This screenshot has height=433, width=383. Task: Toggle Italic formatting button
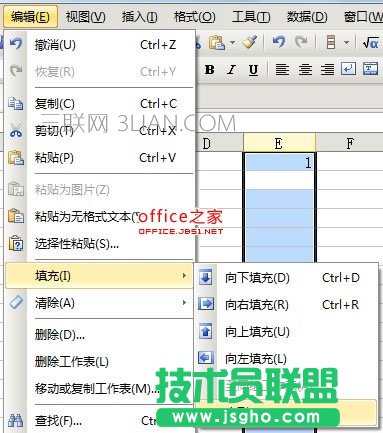(231, 70)
